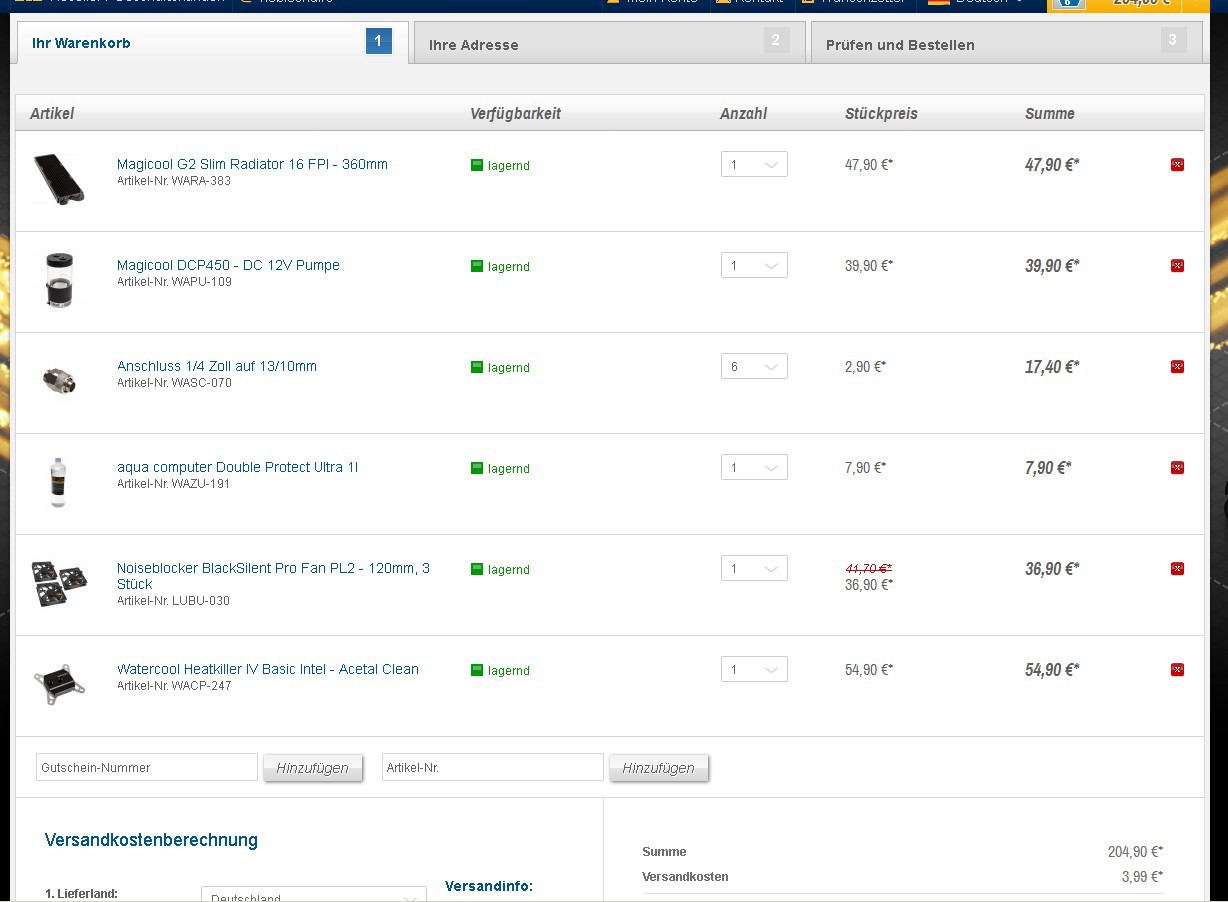Click Artikel-Nr. WACP-247 text

174,686
